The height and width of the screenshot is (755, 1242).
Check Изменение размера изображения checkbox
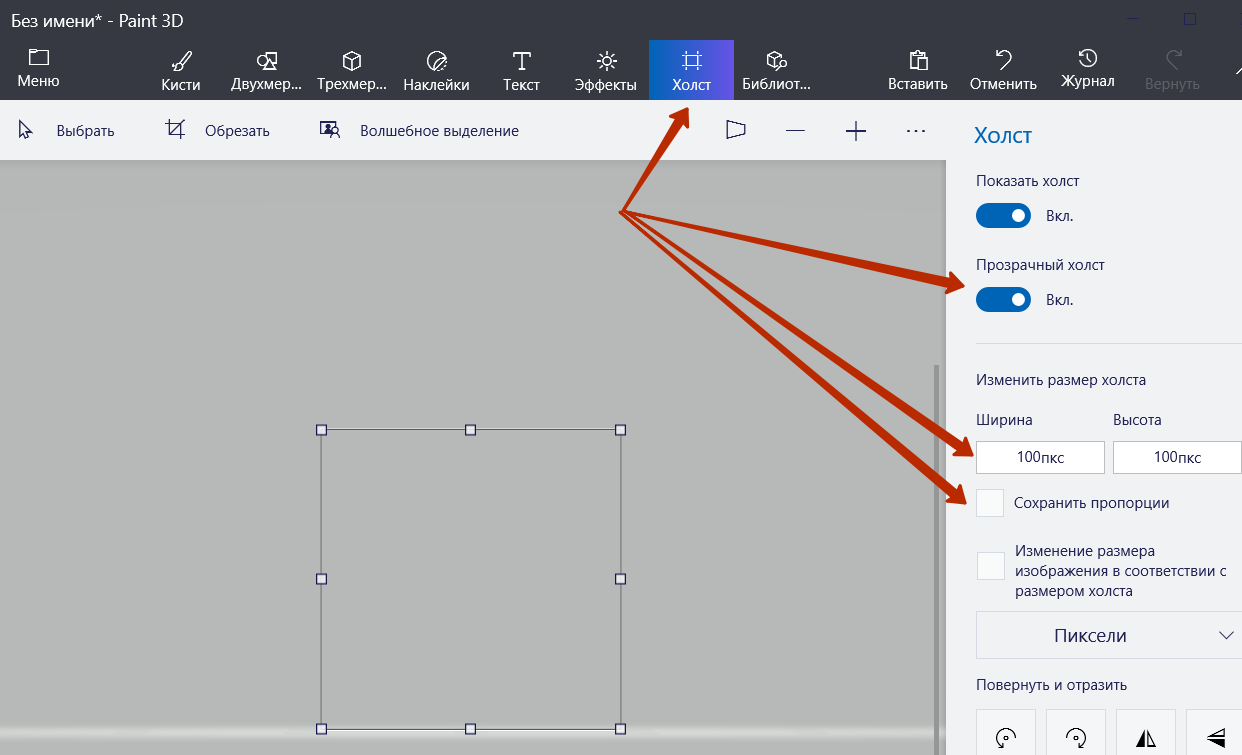click(x=990, y=565)
